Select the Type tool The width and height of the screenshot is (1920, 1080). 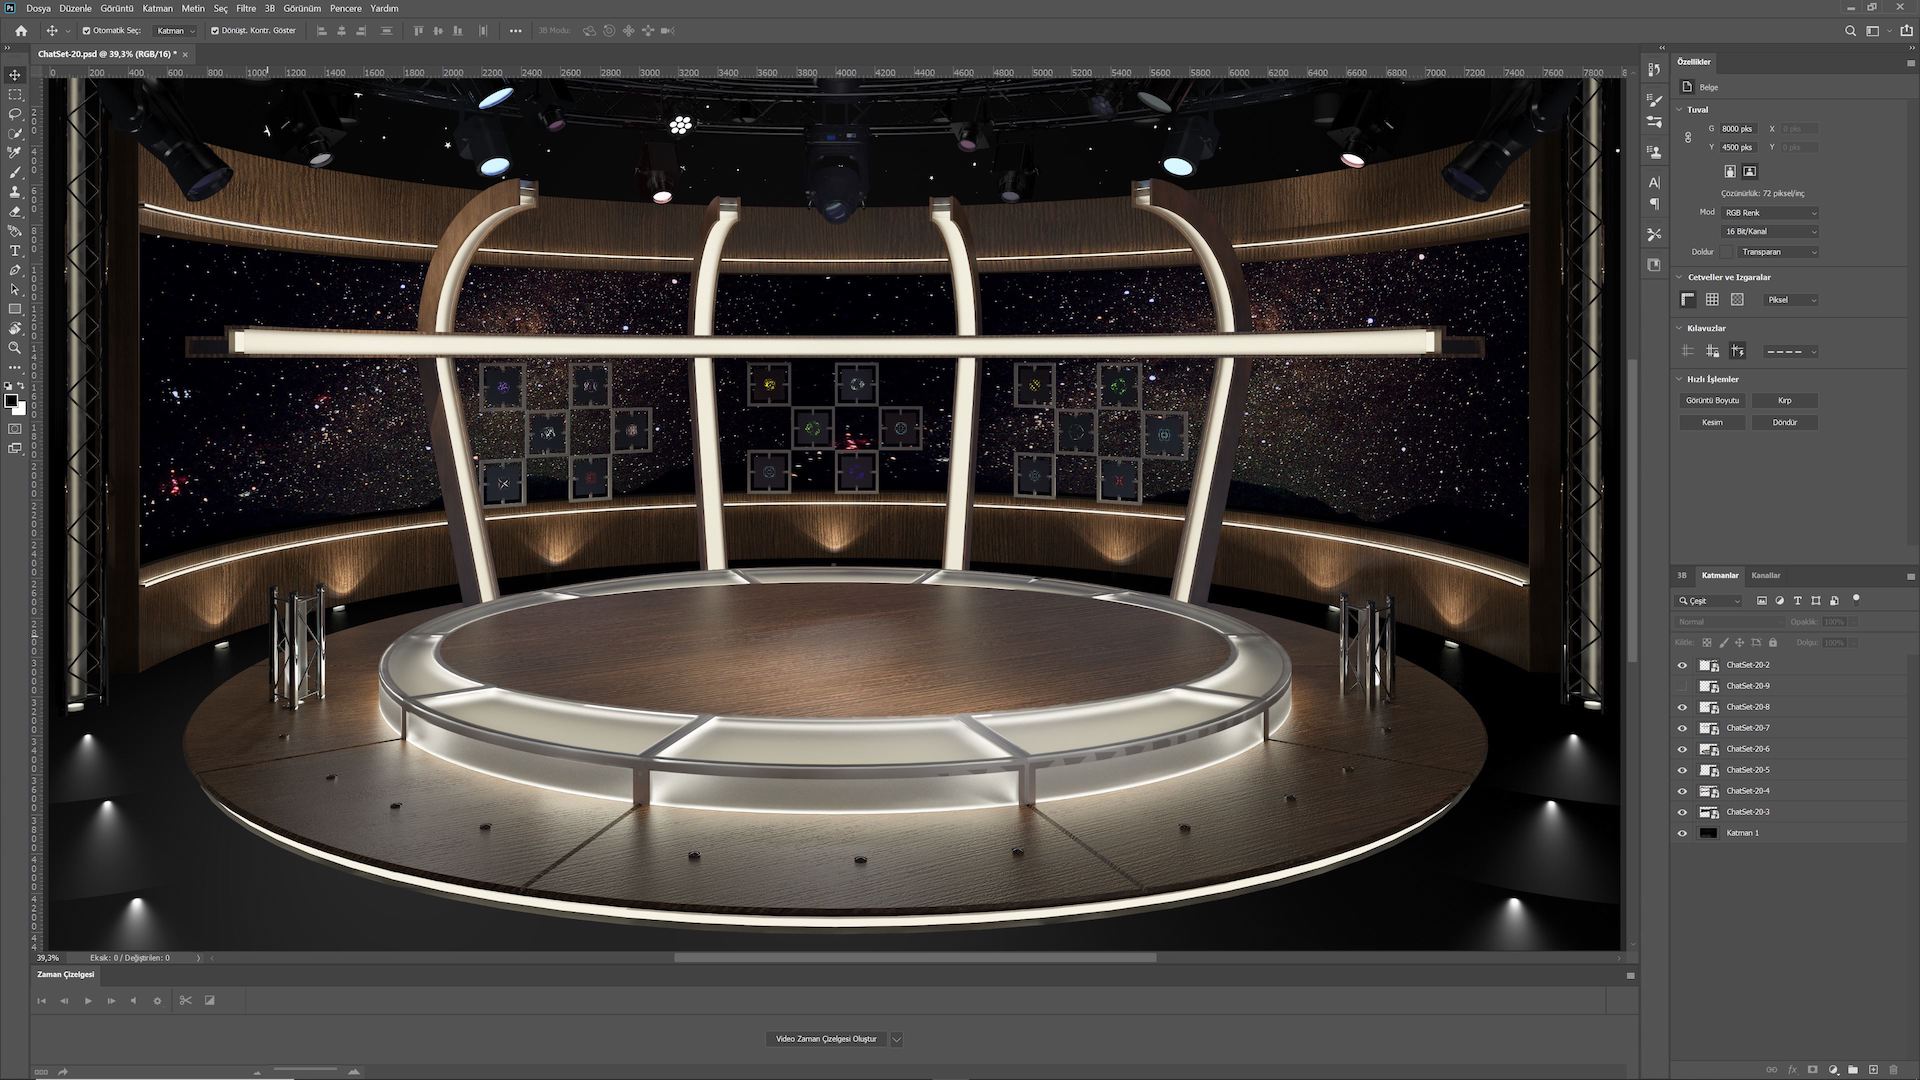(15, 251)
